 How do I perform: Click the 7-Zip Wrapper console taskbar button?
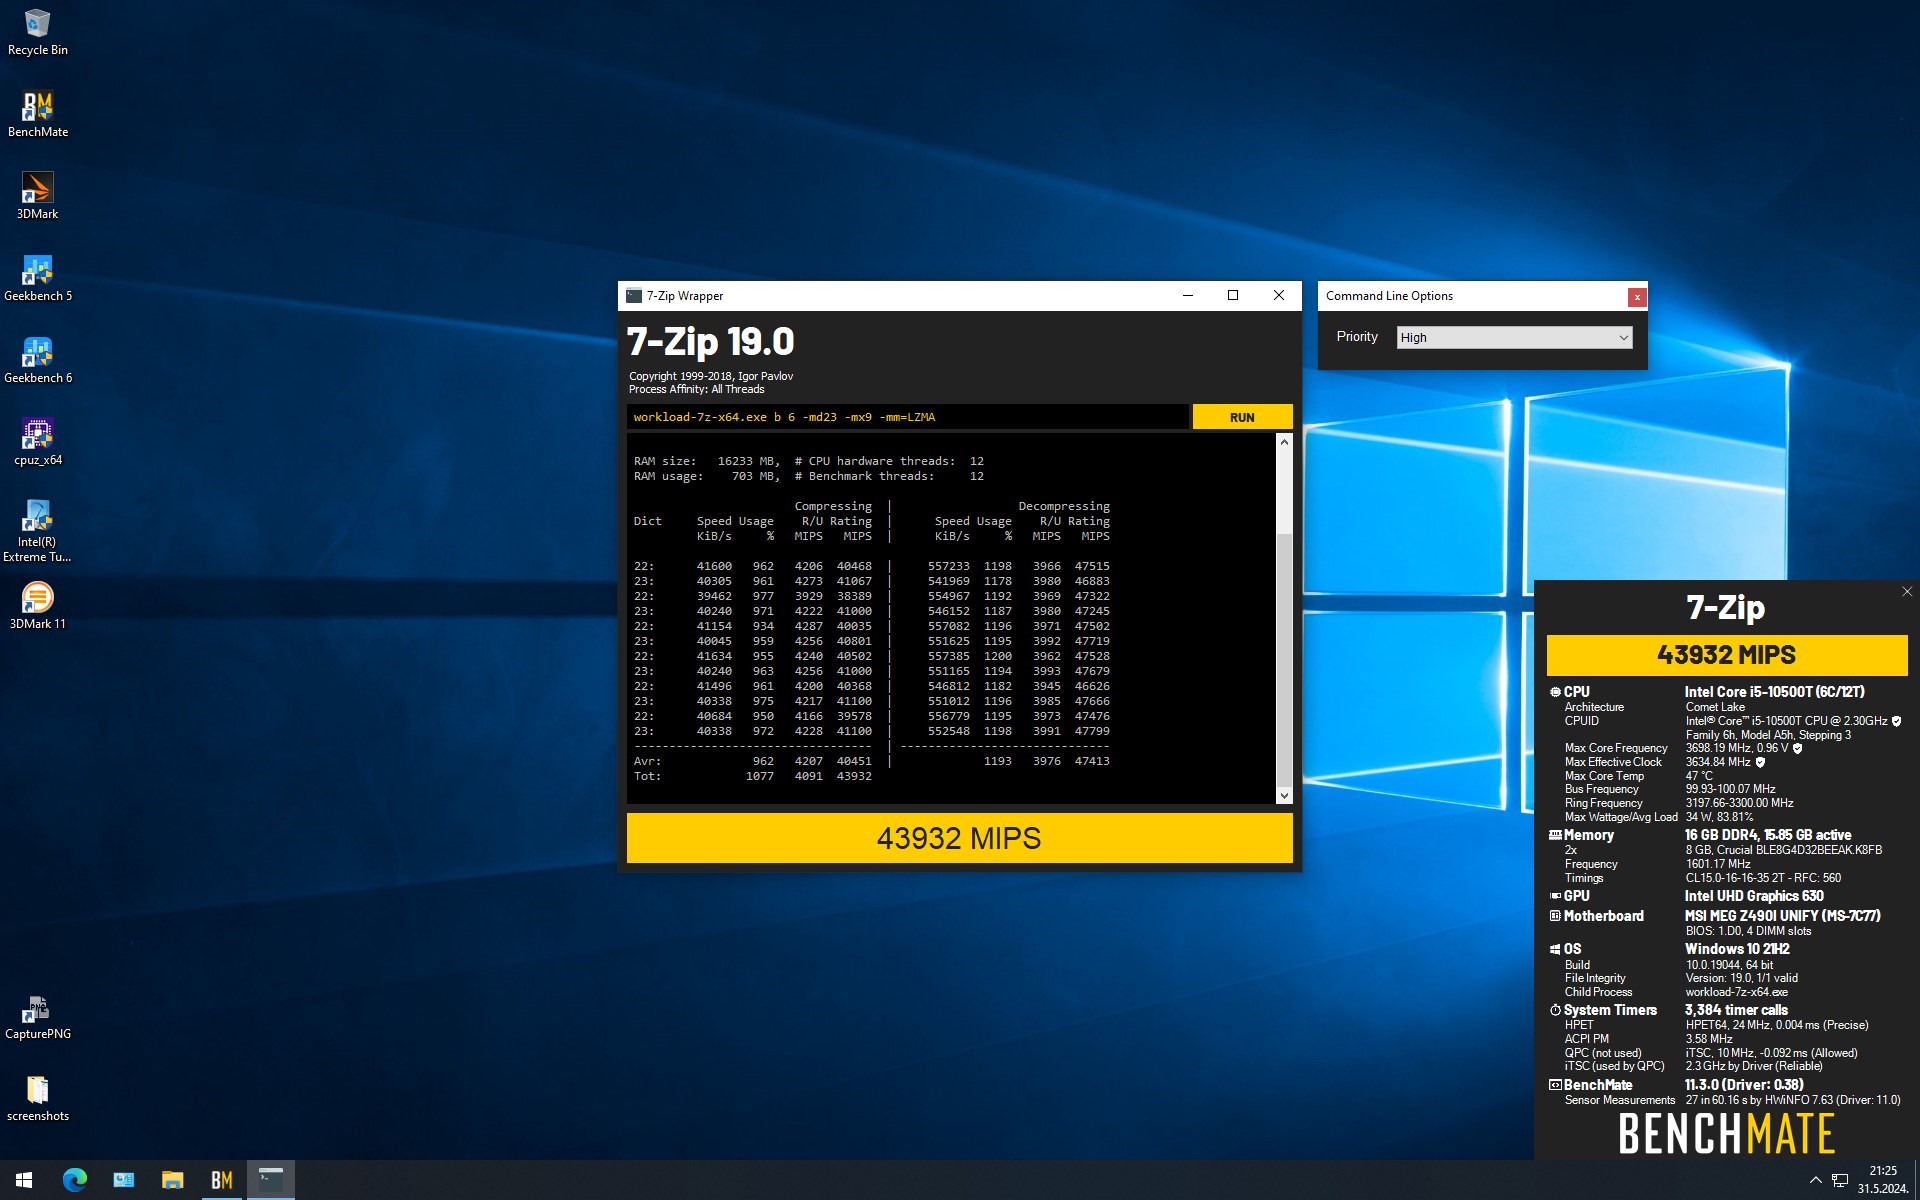tap(271, 1180)
